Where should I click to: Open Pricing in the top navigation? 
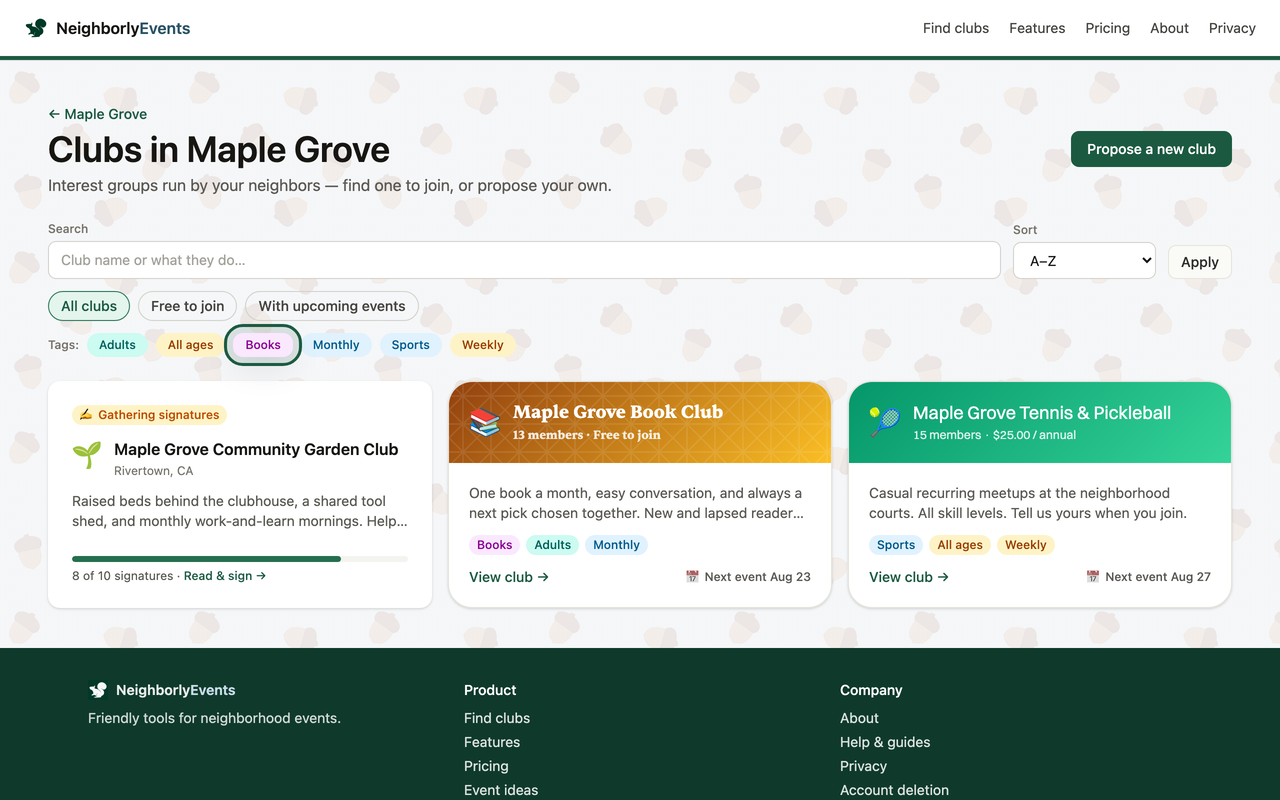tap(1108, 28)
